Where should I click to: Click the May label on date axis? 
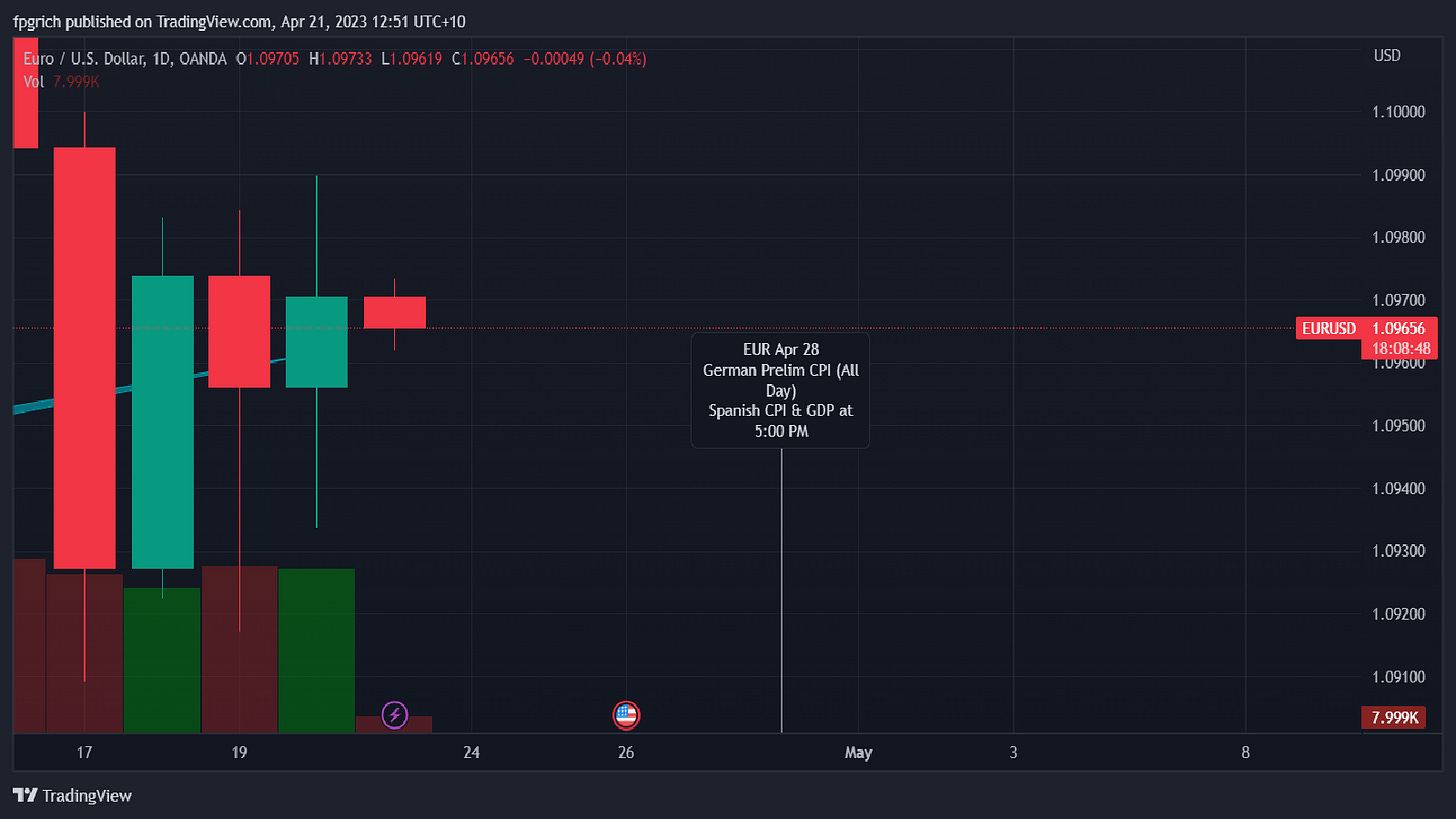pyautogui.click(x=858, y=753)
